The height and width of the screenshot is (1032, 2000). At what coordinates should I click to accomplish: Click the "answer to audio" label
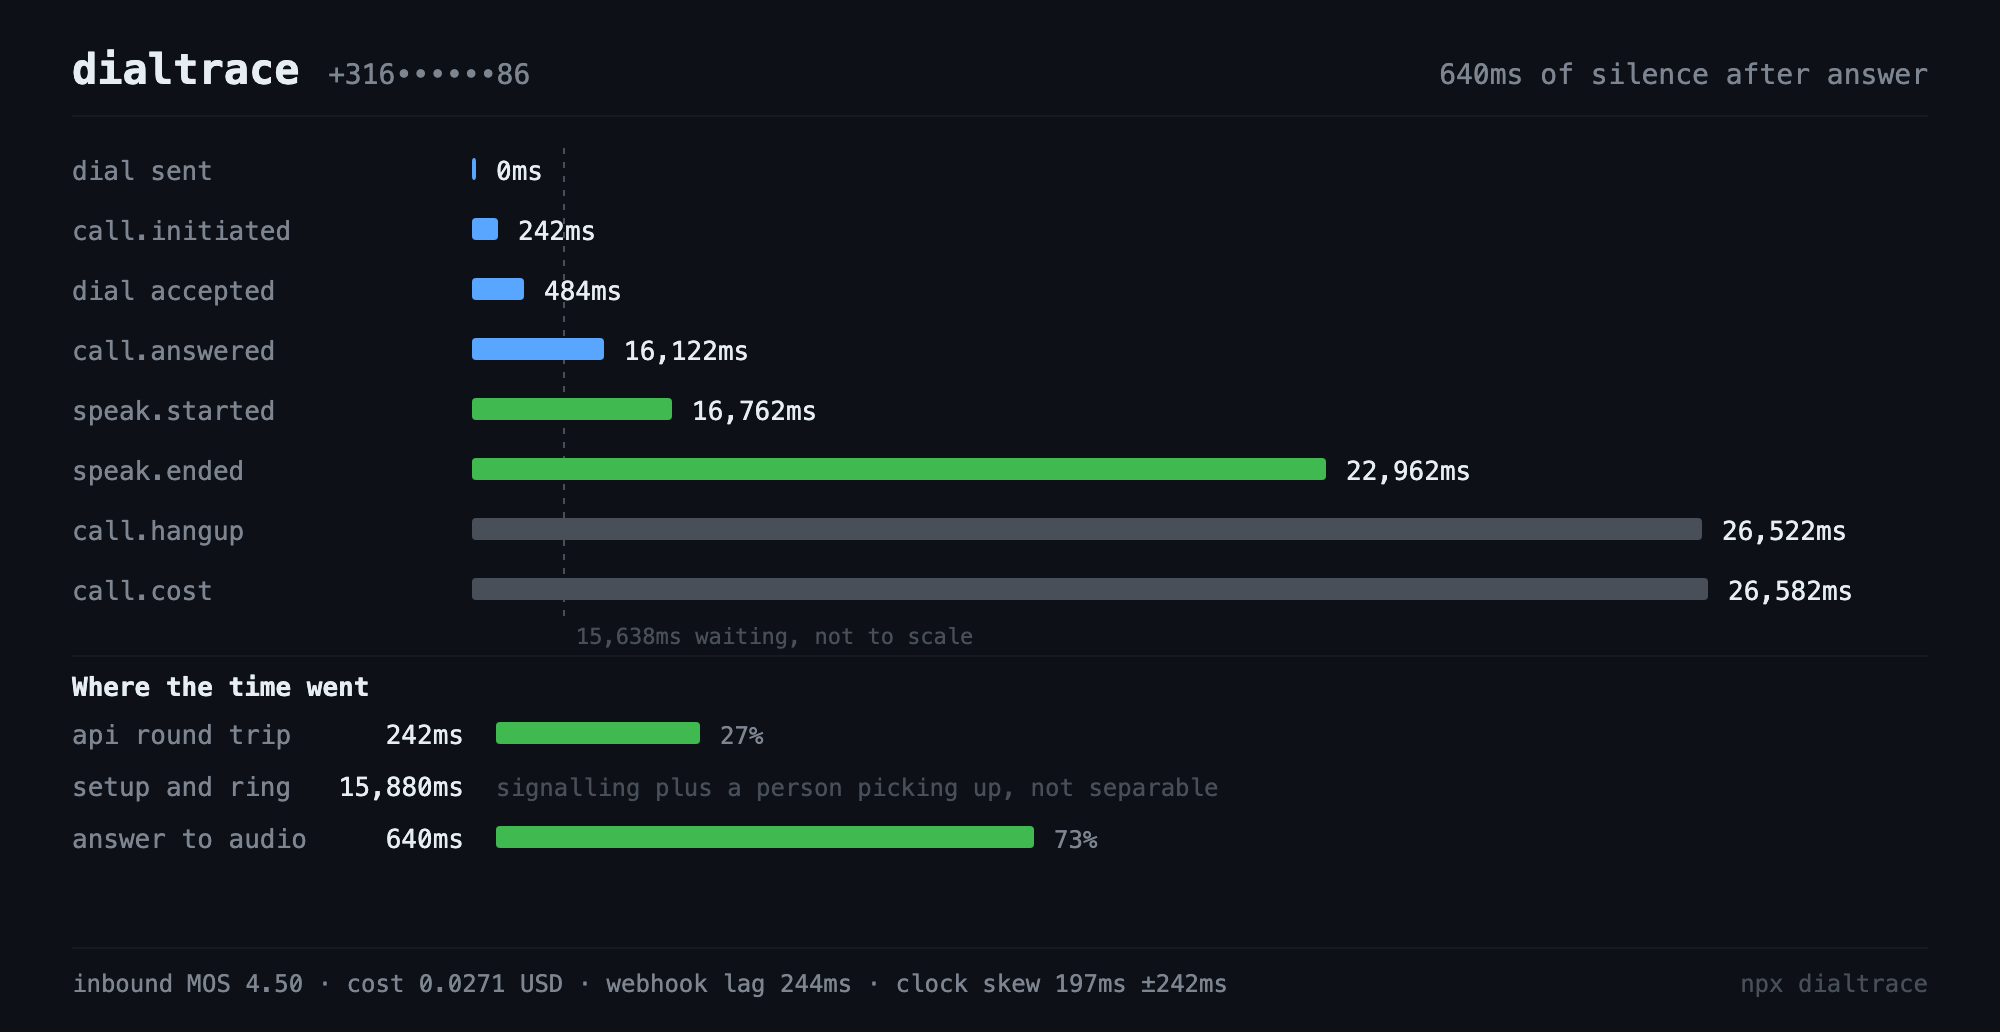[x=189, y=839]
